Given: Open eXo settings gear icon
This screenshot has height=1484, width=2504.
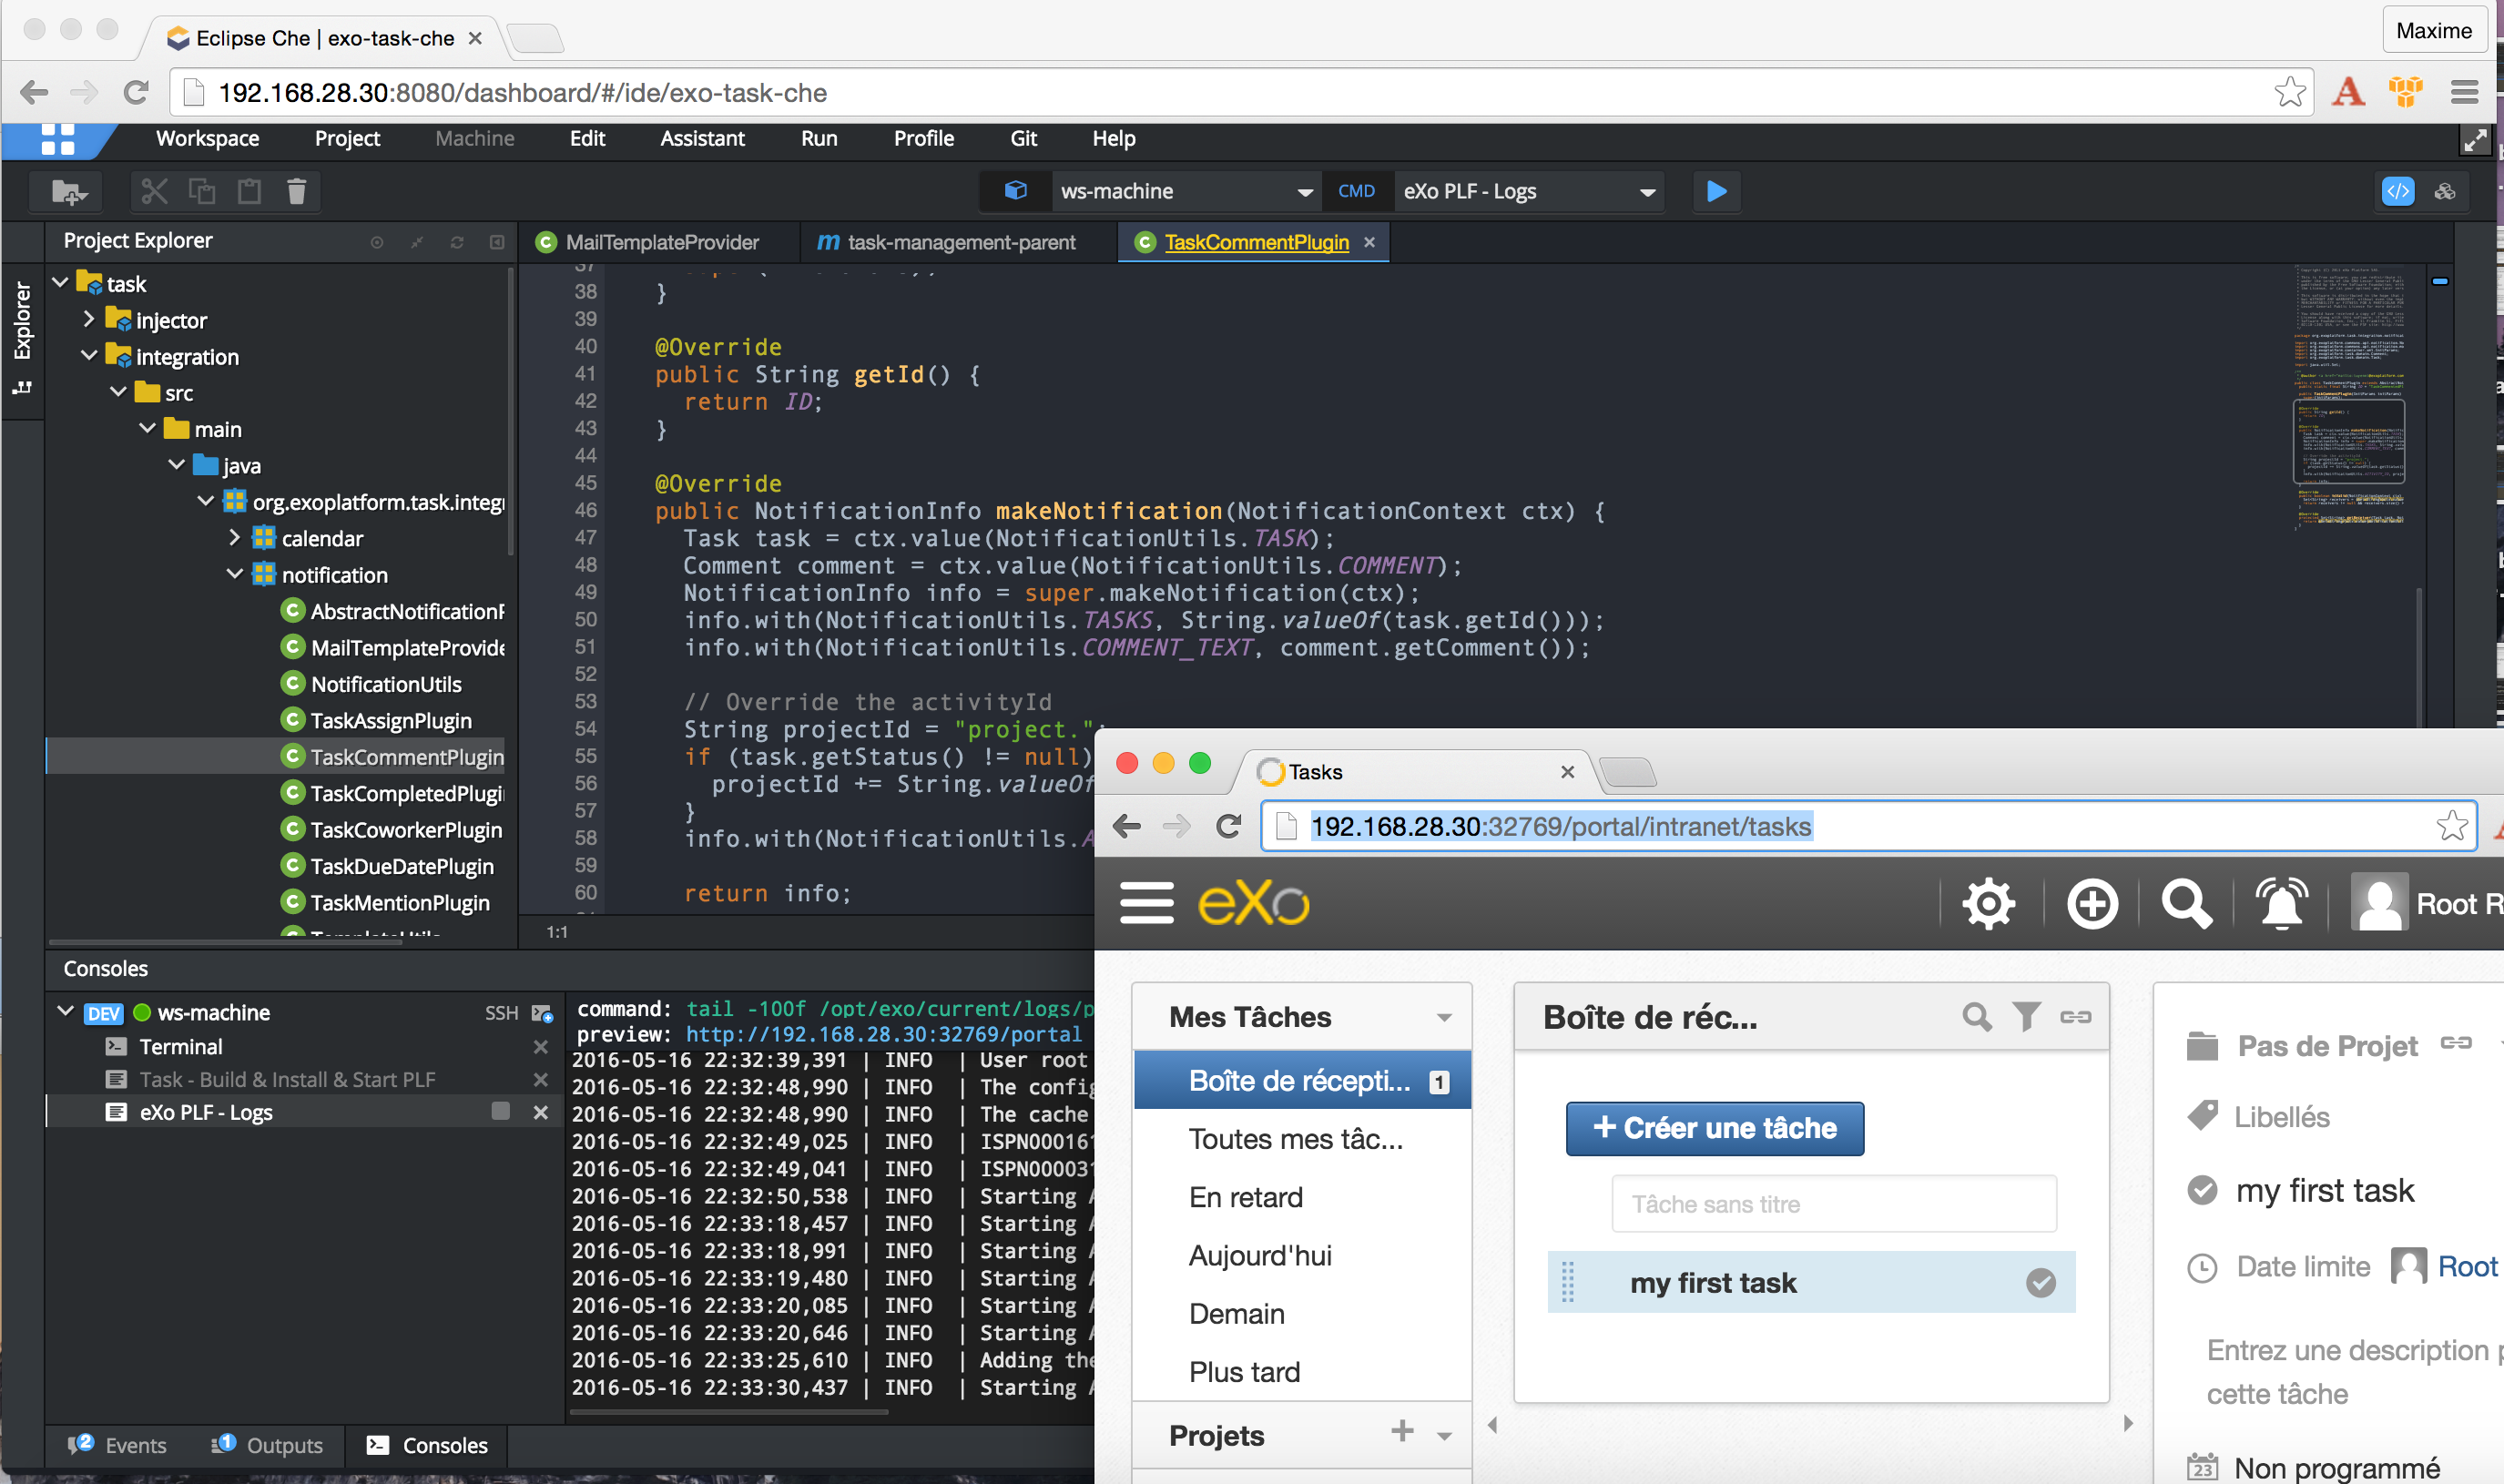Looking at the screenshot, I should click(x=1988, y=903).
